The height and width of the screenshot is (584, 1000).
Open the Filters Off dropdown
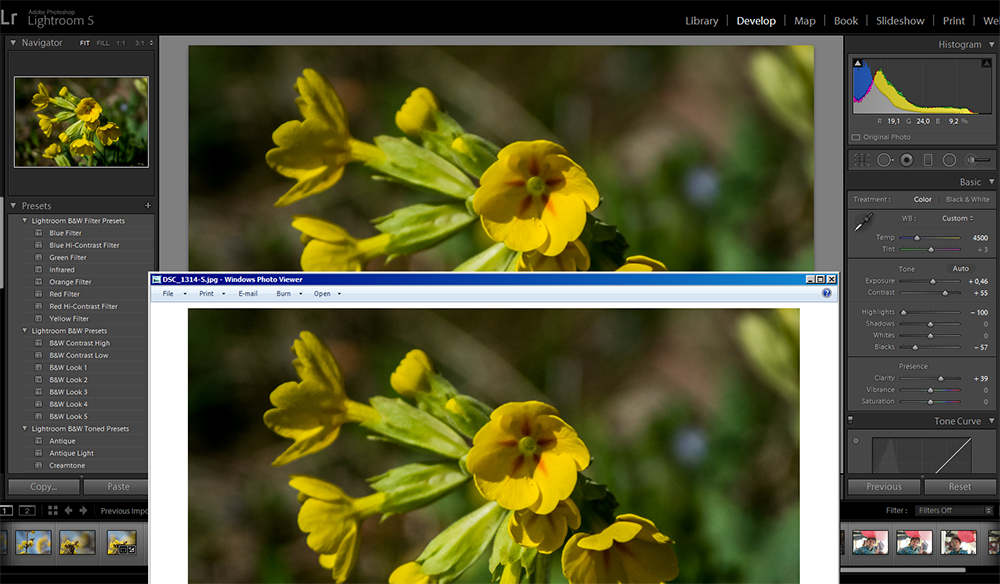click(x=955, y=510)
